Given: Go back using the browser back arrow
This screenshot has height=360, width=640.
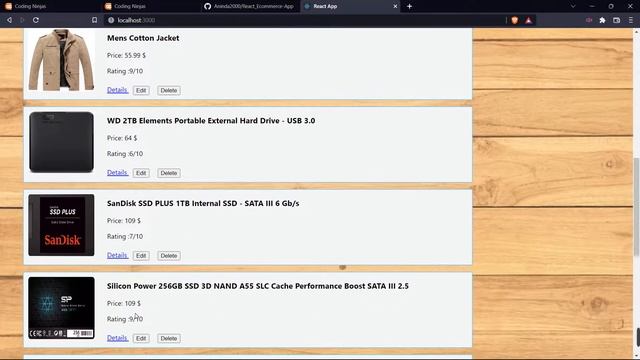Looking at the screenshot, I should point(9,20).
